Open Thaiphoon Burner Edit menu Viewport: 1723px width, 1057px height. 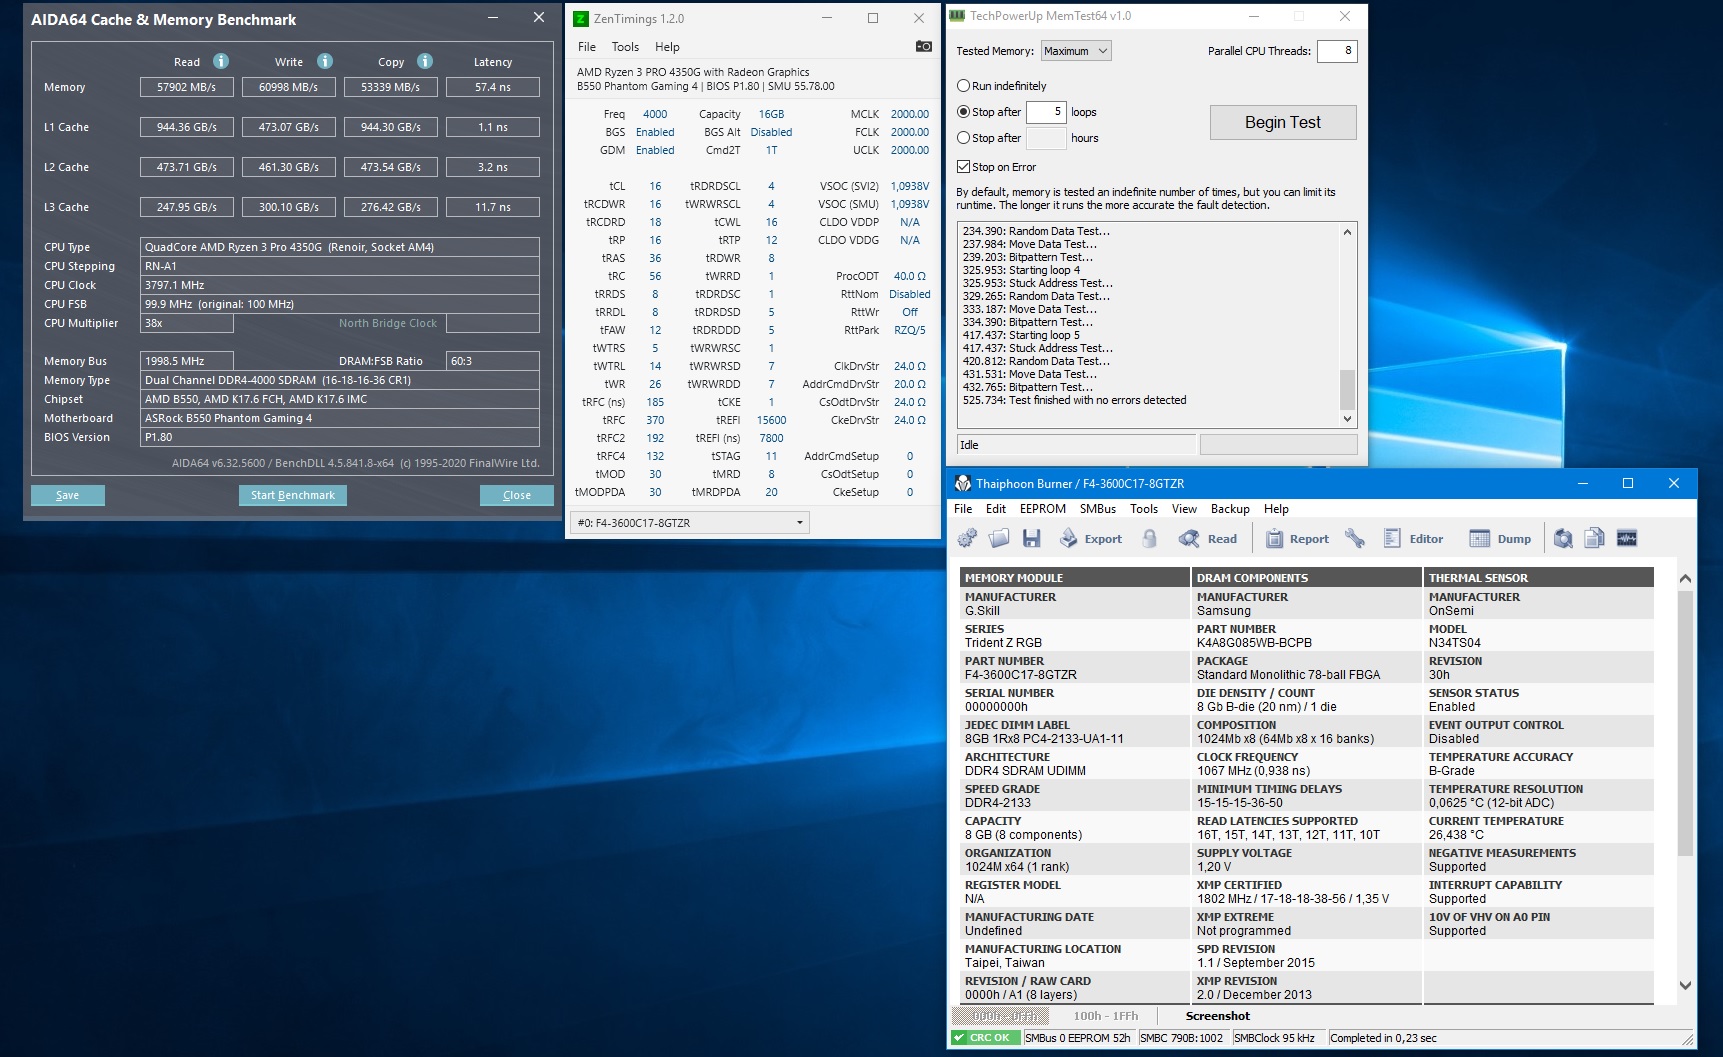click(x=996, y=509)
